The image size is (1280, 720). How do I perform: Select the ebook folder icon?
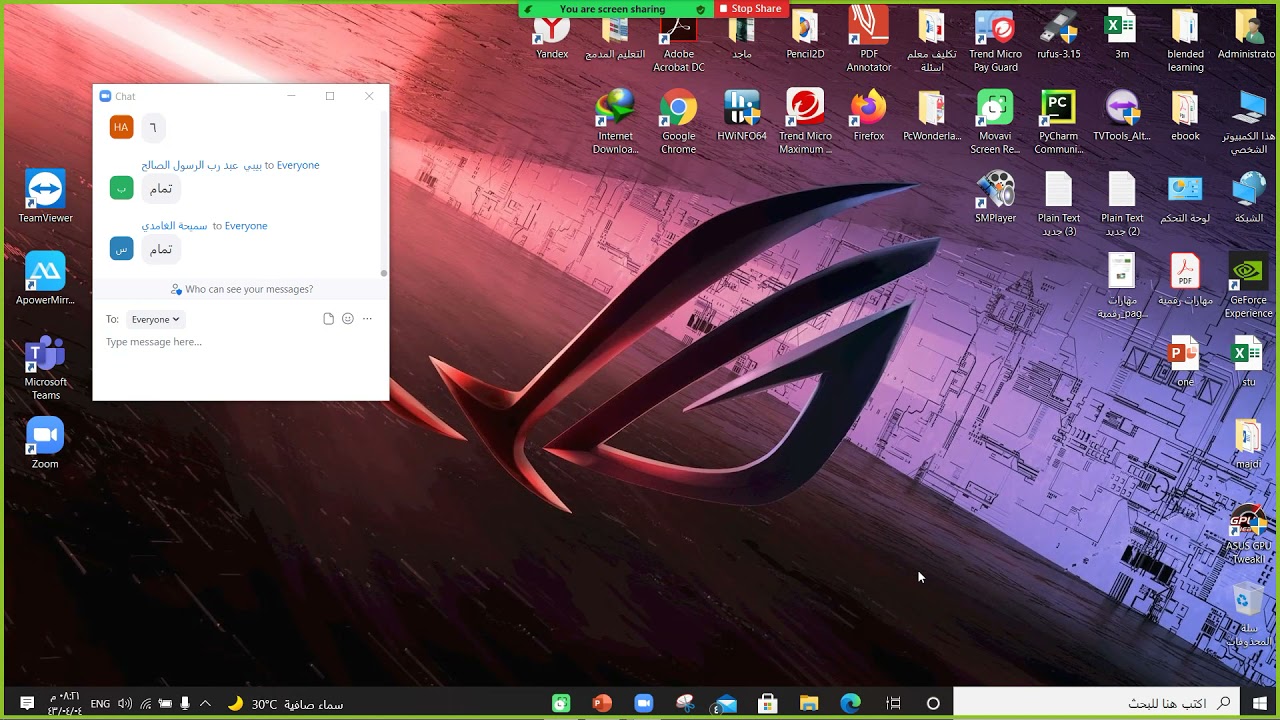pyautogui.click(x=1185, y=116)
